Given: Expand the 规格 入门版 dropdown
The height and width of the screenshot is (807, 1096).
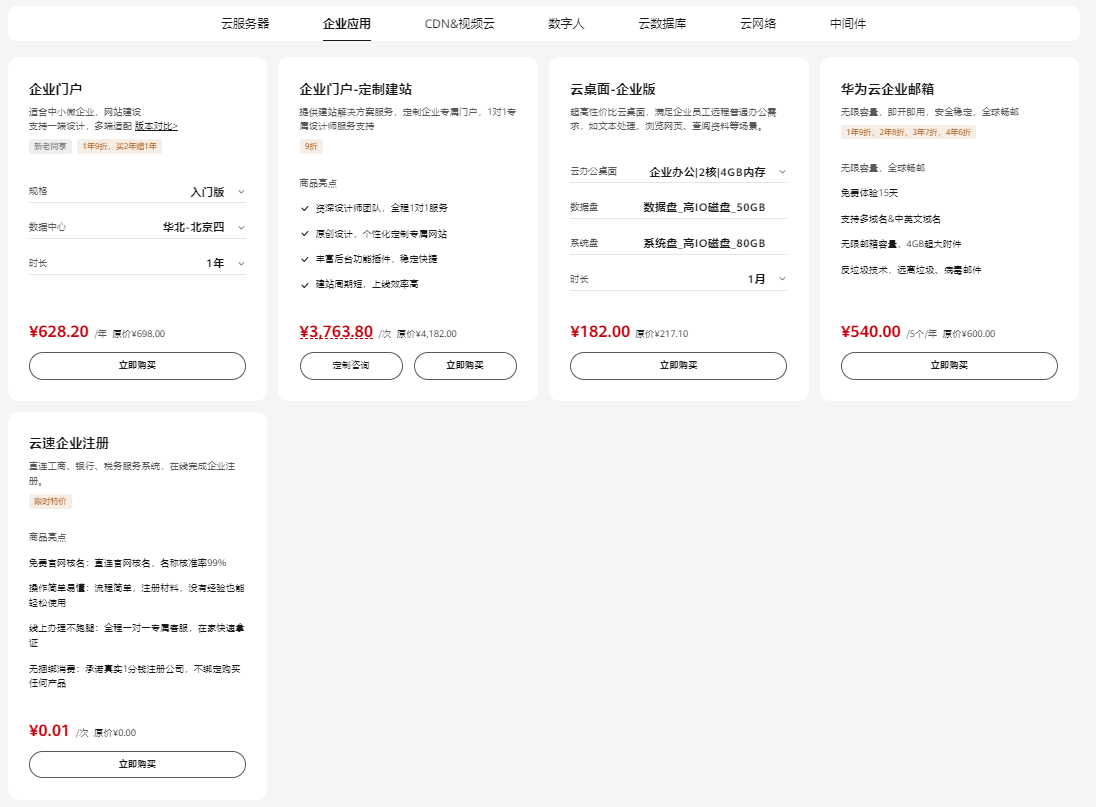Looking at the screenshot, I should 214,191.
